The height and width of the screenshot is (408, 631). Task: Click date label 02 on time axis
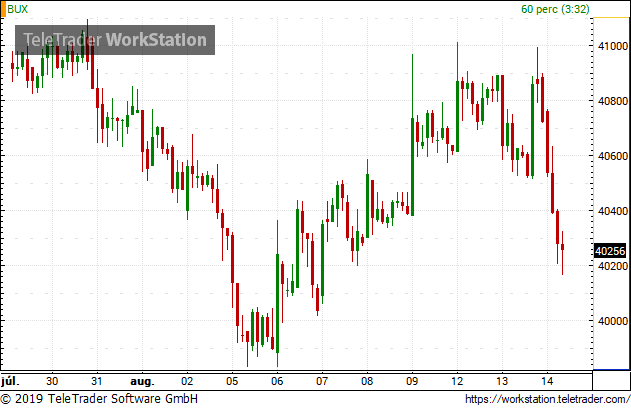187,381
